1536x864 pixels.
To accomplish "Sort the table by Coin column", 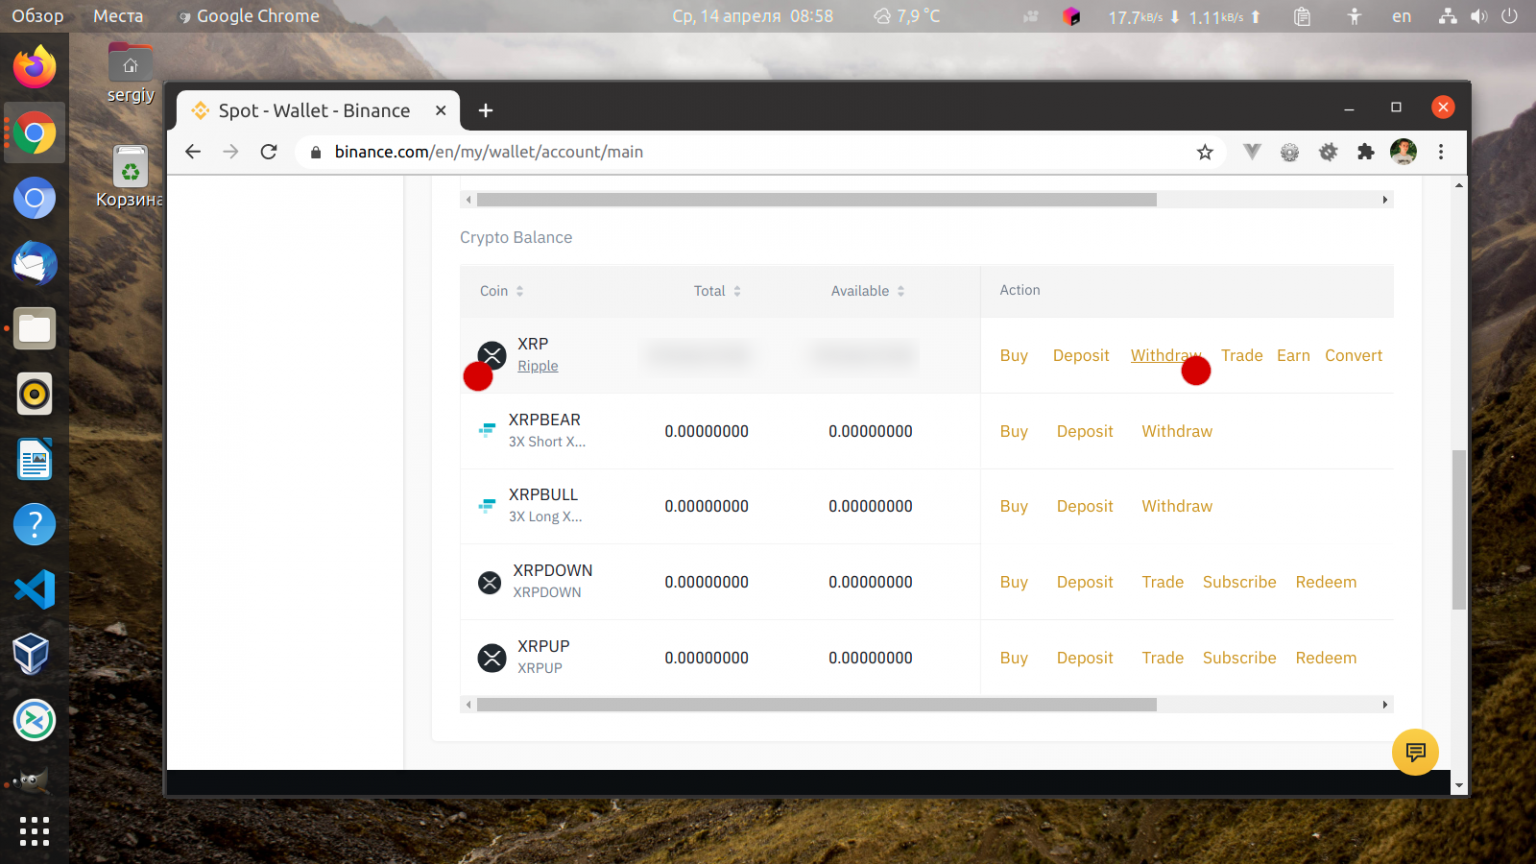I will click(x=501, y=291).
